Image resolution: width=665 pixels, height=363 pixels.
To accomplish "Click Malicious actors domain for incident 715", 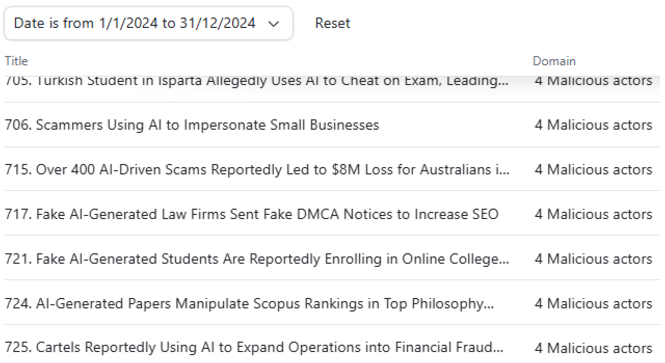I will pos(593,170).
